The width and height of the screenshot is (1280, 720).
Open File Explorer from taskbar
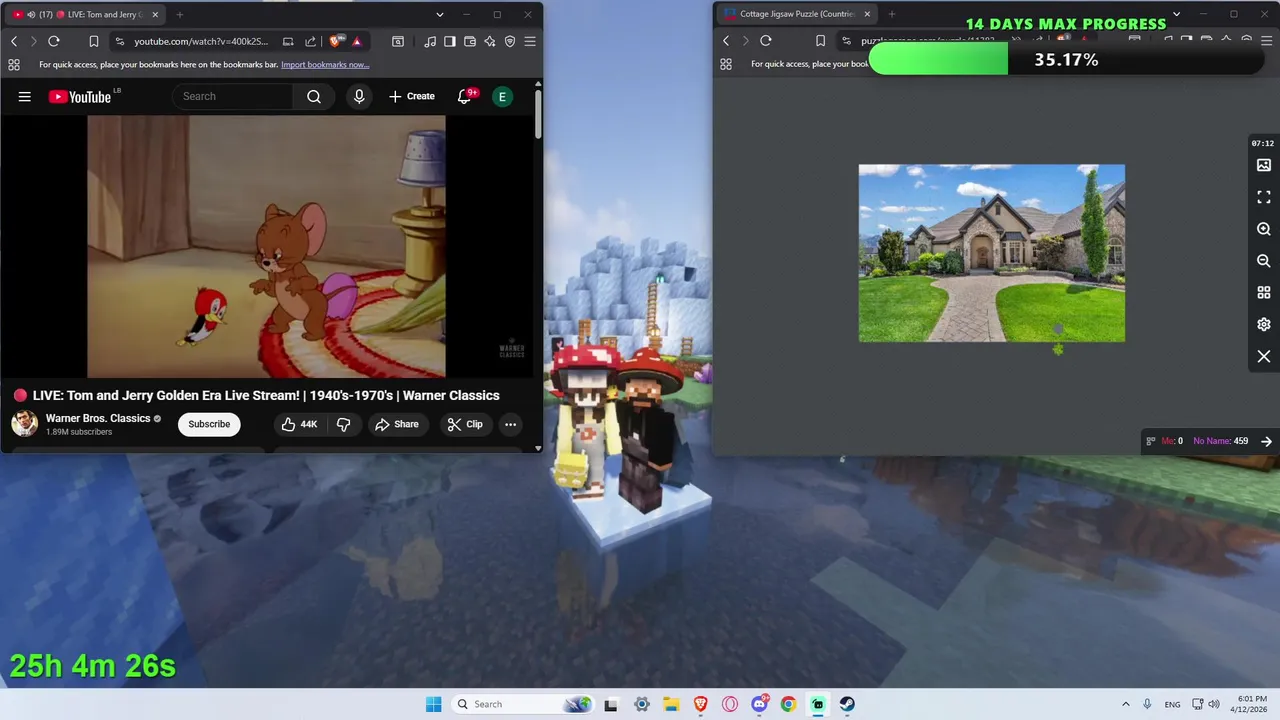(671, 704)
